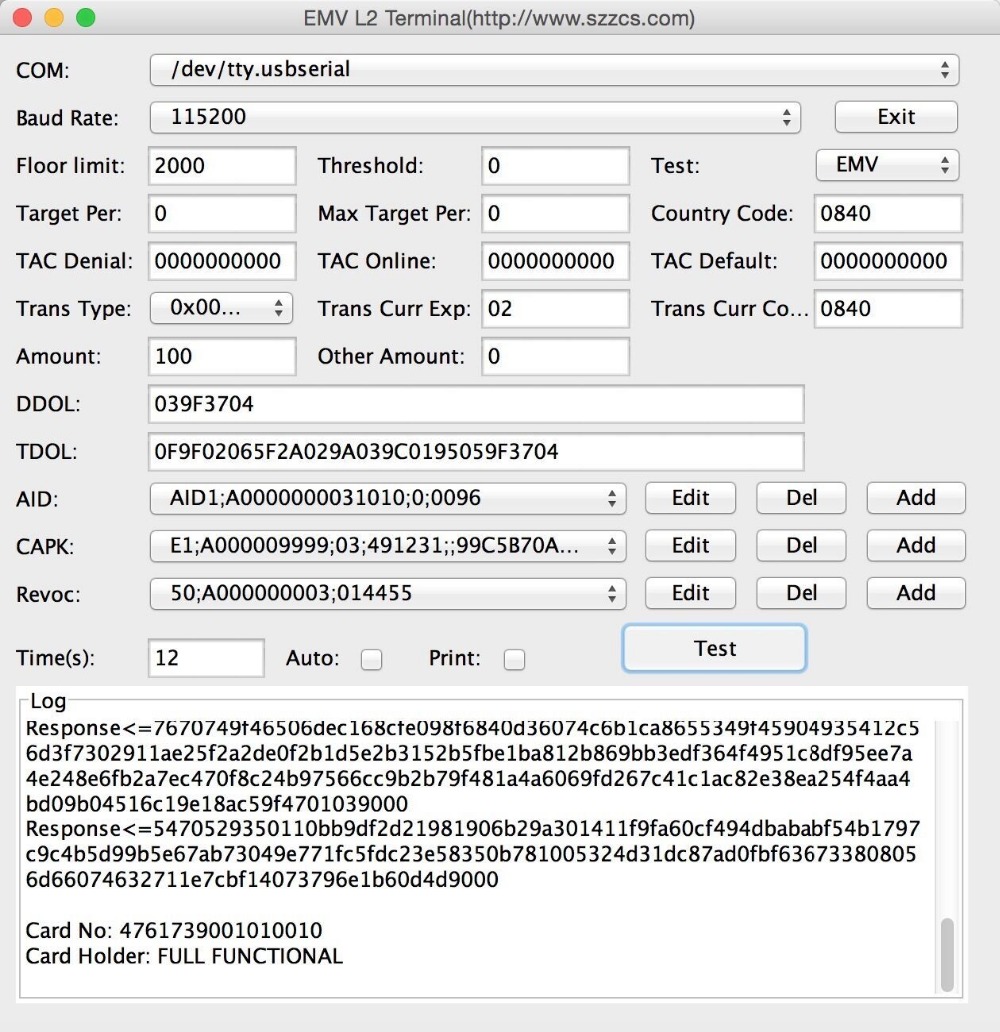Open the COM port dropdown
The width and height of the screenshot is (1000, 1032).
[554, 70]
